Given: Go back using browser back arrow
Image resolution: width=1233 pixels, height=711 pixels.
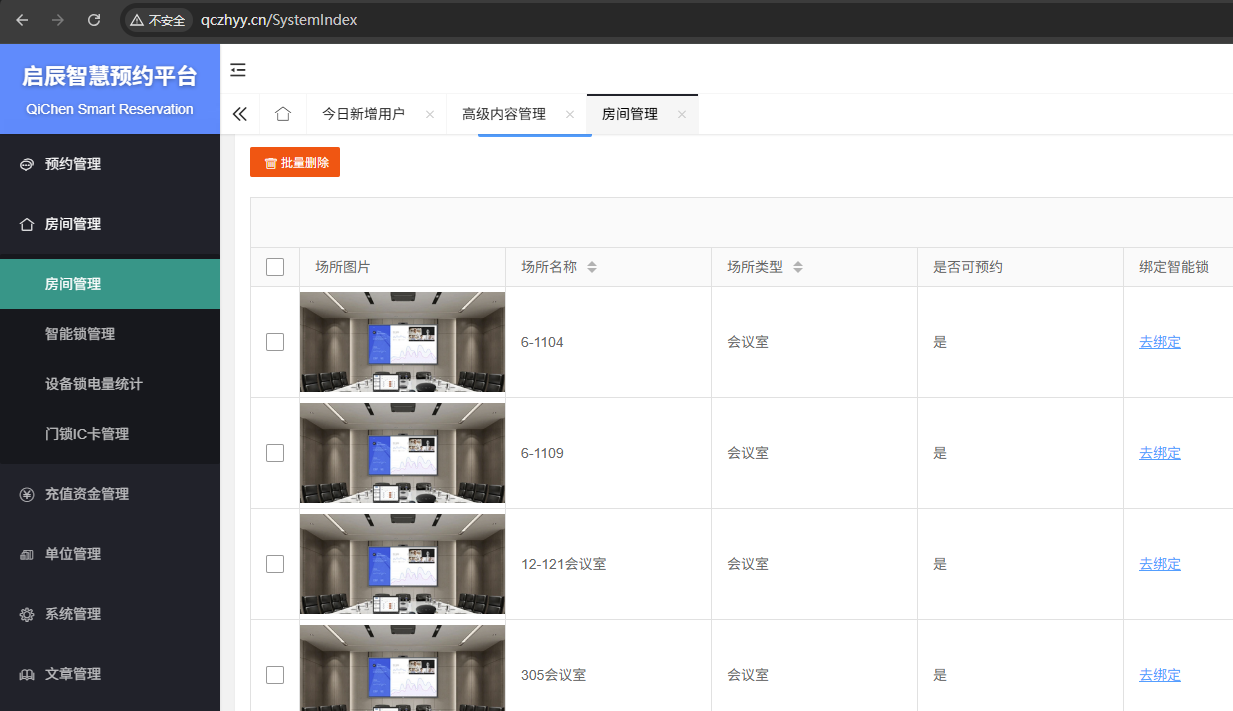Looking at the screenshot, I should click(x=22, y=20).
